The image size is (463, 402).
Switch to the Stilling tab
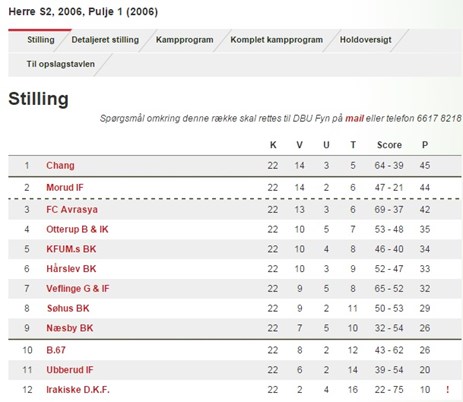[x=41, y=40]
